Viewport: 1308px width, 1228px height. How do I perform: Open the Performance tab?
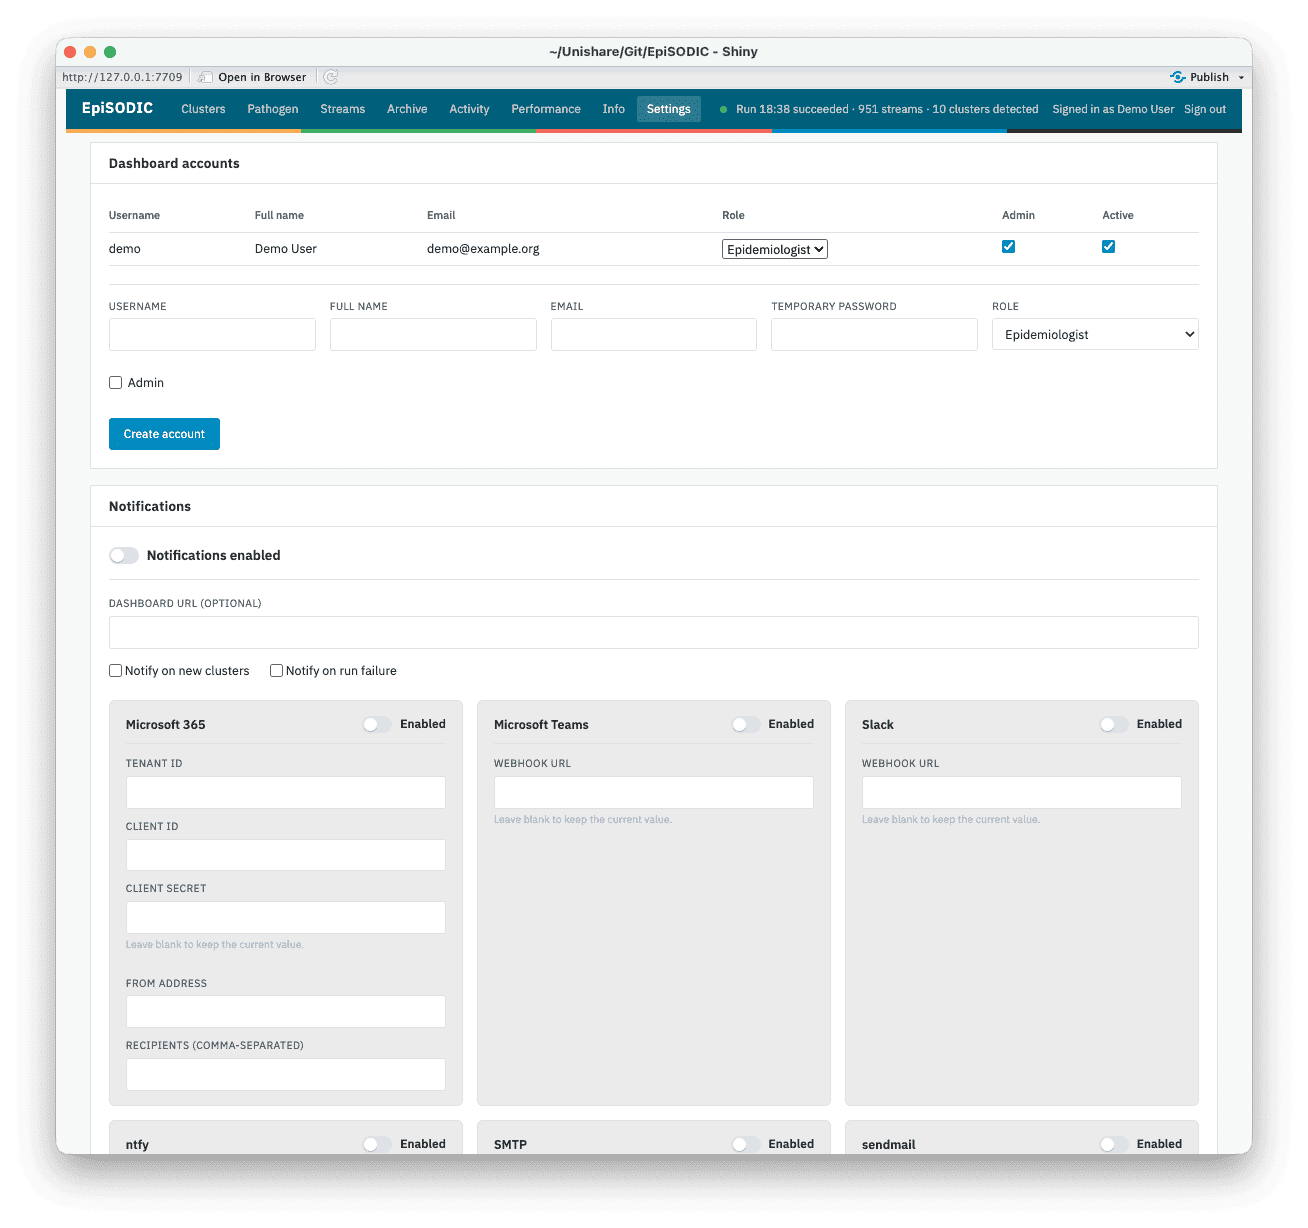(x=546, y=109)
